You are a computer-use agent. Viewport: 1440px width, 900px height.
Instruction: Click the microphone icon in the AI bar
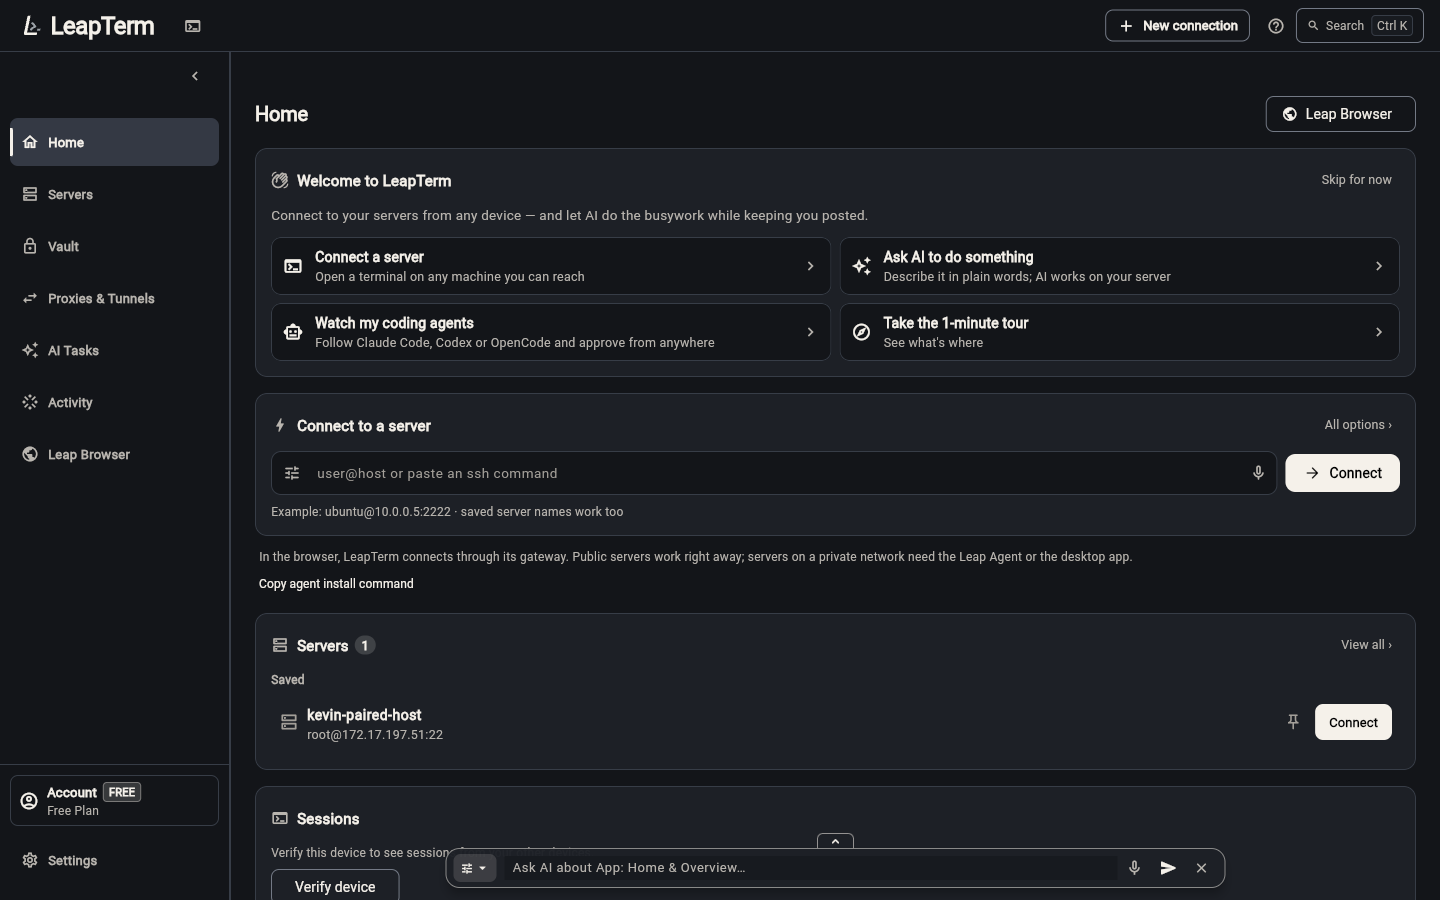[x=1134, y=868]
